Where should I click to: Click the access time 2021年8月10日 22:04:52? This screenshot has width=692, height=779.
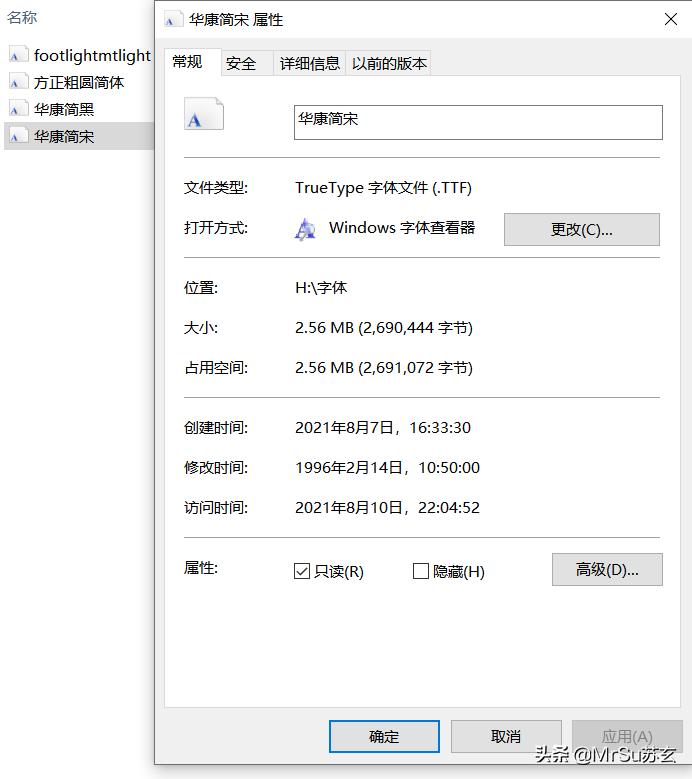[x=387, y=508]
